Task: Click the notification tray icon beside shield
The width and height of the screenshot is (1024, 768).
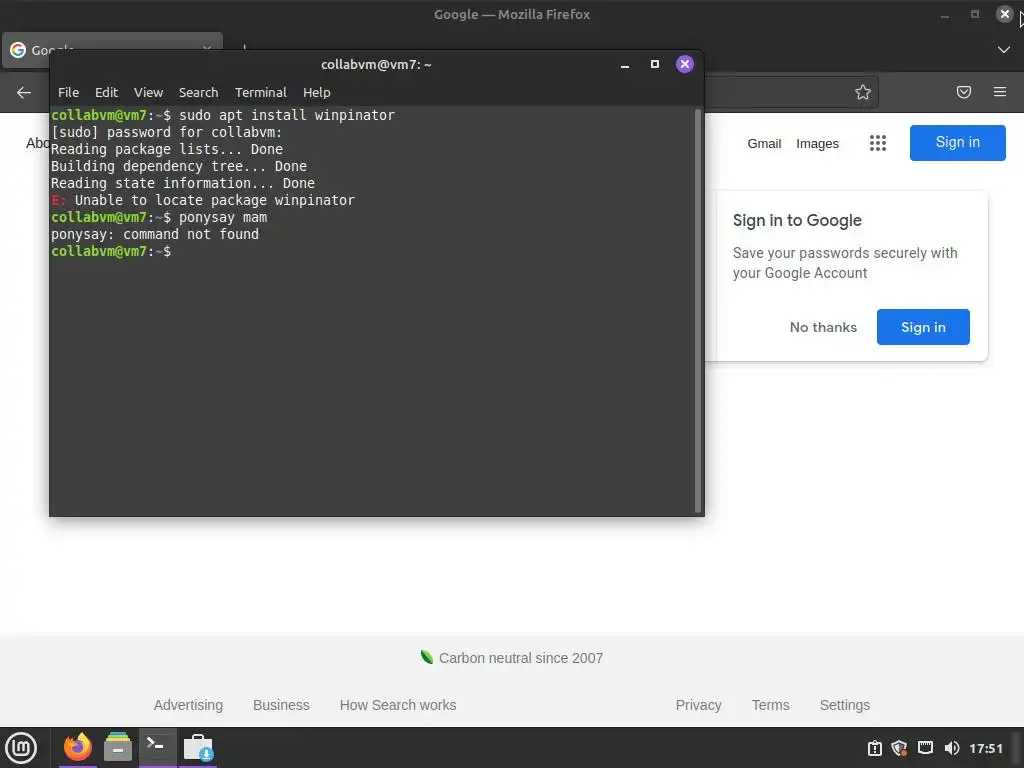Action: [x=874, y=748]
